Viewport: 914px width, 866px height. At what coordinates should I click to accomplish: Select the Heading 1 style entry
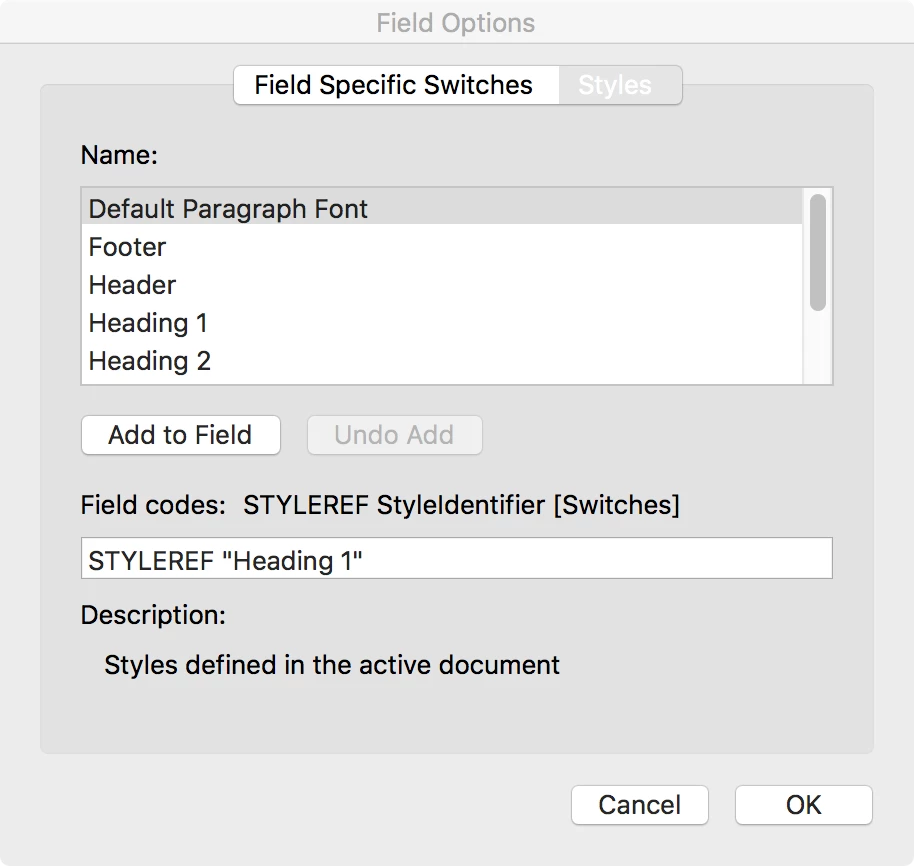148,323
